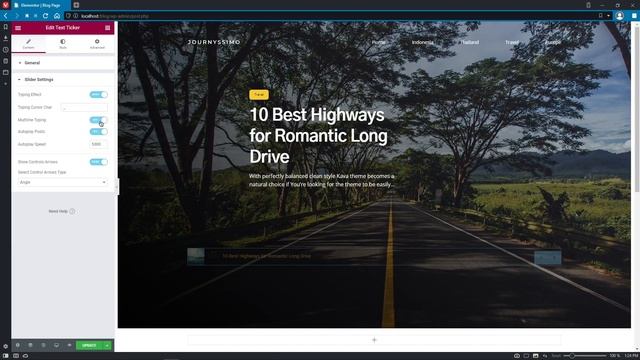Open the Vivaldi menu logo icon
The height and width of the screenshot is (360, 640).
click(x=5, y=5)
